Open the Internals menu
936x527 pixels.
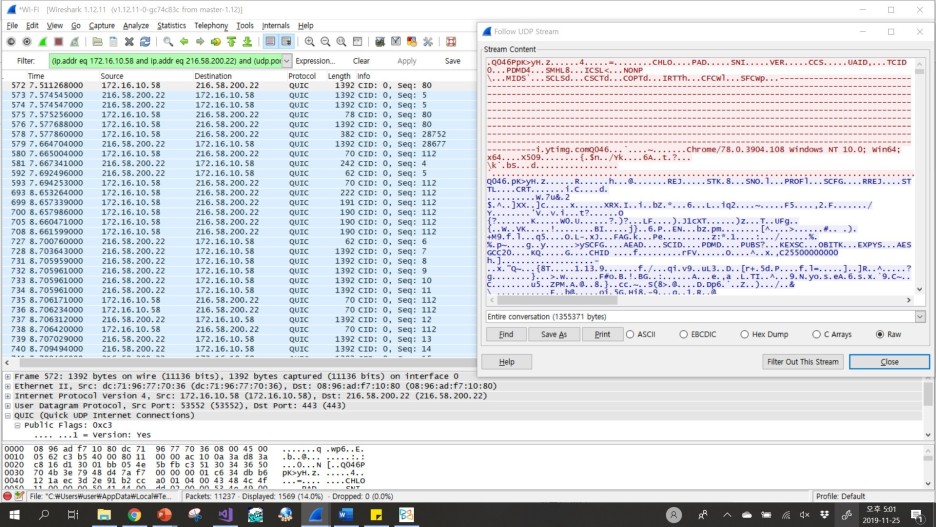point(275,26)
